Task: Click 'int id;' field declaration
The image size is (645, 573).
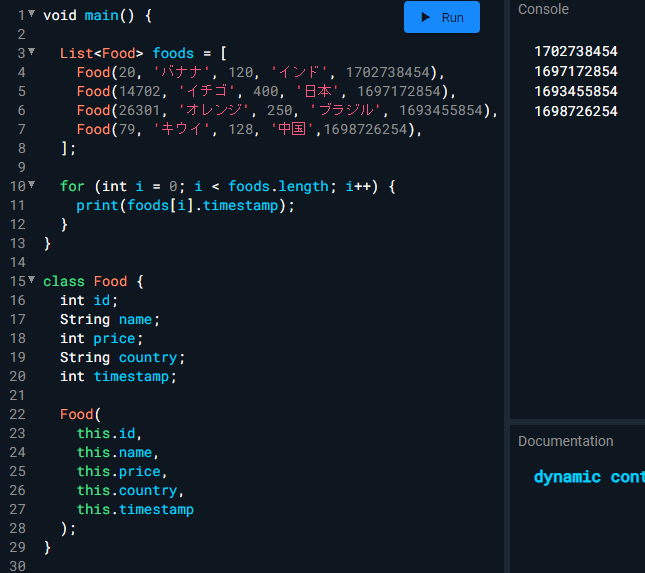Action: click(x=89, y=300)
